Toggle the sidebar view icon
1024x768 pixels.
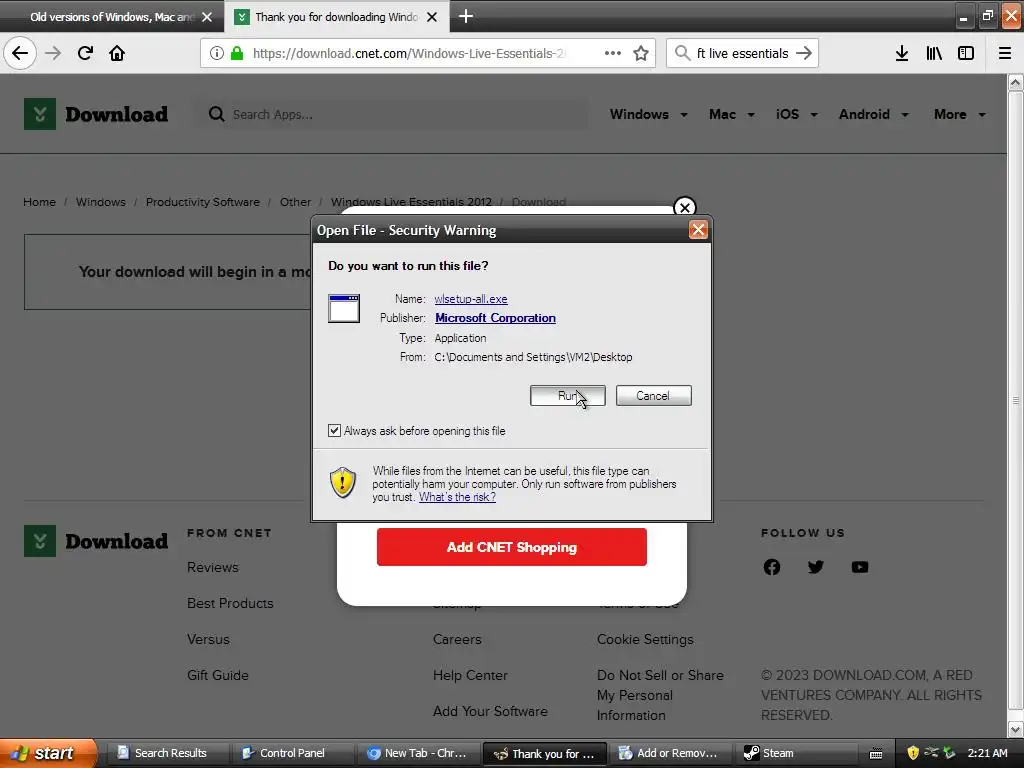click(x=966, y=53)
